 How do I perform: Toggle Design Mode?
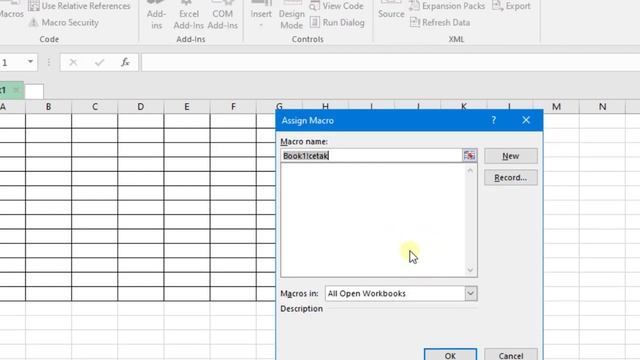[291, 16]
